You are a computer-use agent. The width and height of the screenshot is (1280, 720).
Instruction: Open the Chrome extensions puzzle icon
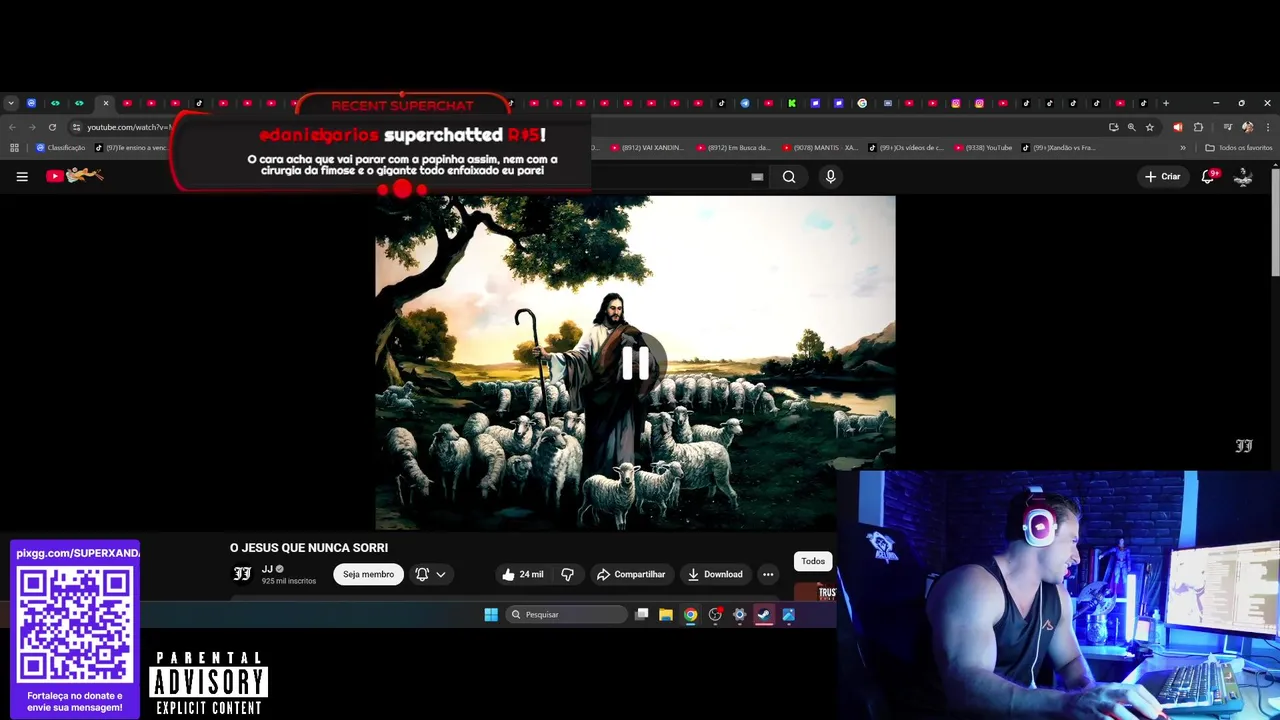pos(1198,127)
